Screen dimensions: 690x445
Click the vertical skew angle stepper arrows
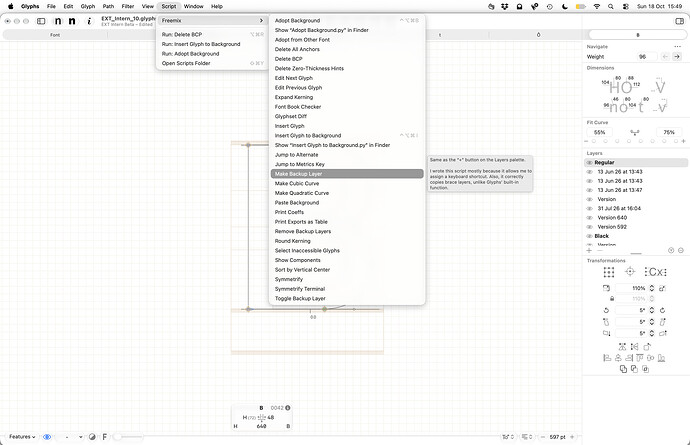(652, 333)
